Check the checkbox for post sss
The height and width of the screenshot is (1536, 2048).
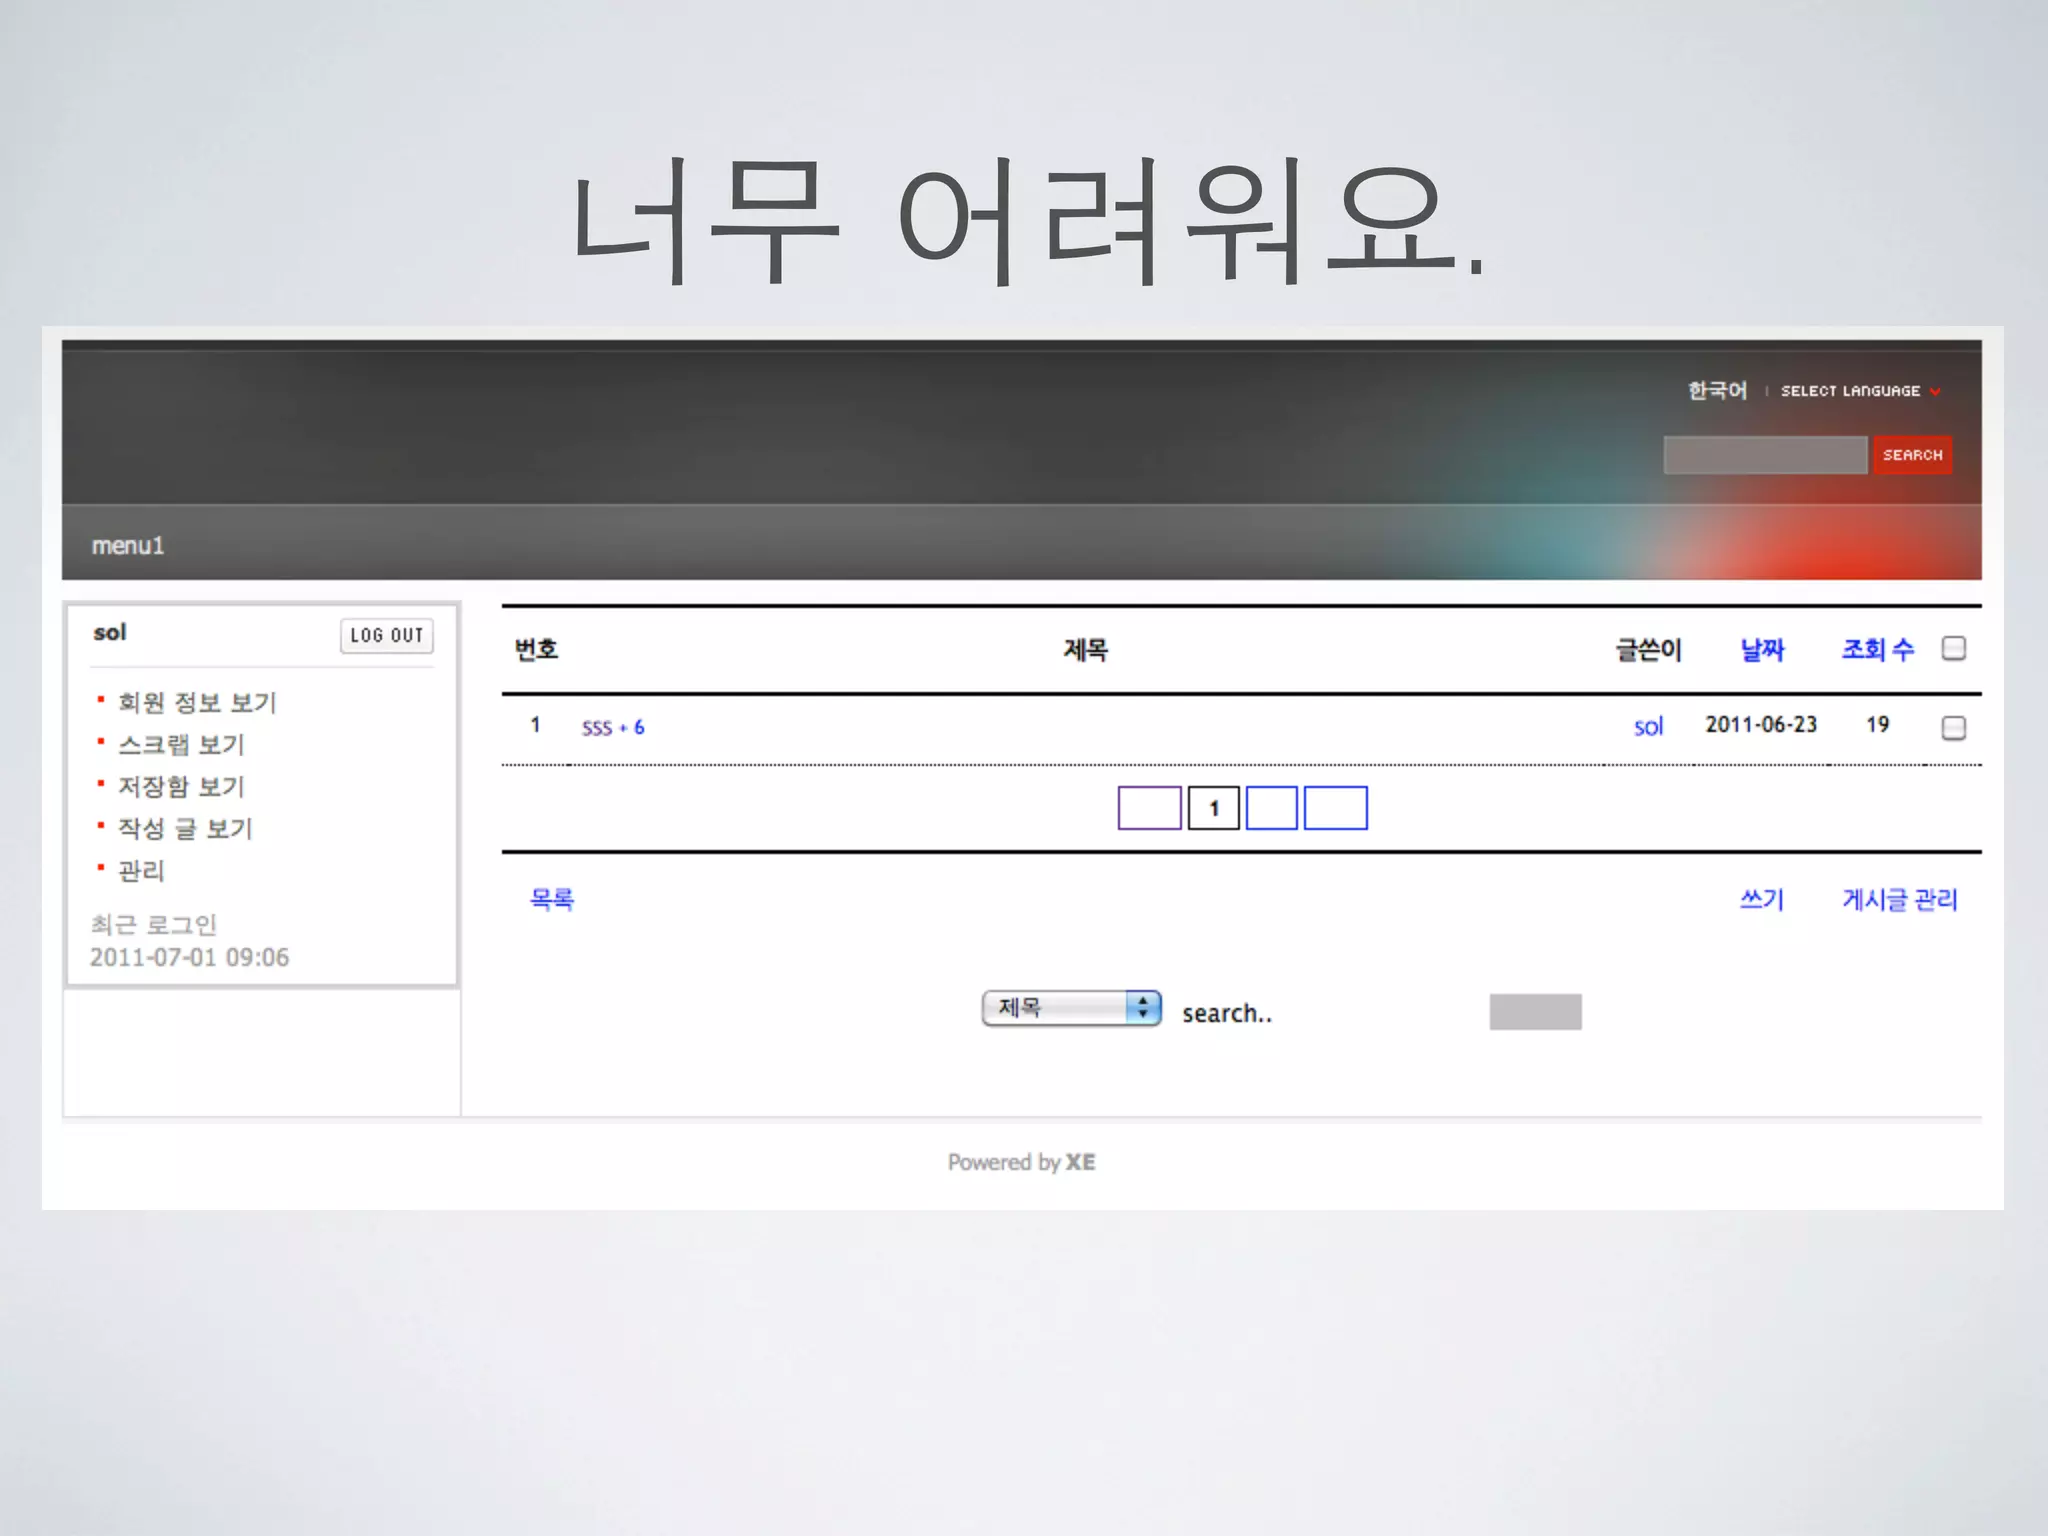[1953, 728]
